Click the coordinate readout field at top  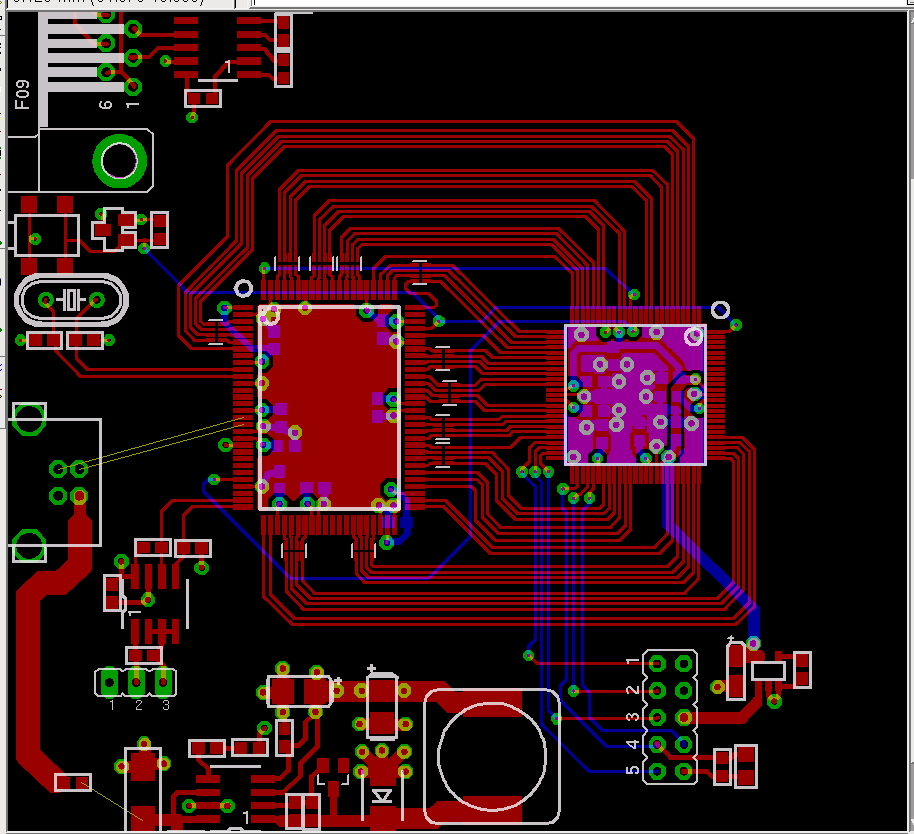pyautogui.click(x=120, y=3)
